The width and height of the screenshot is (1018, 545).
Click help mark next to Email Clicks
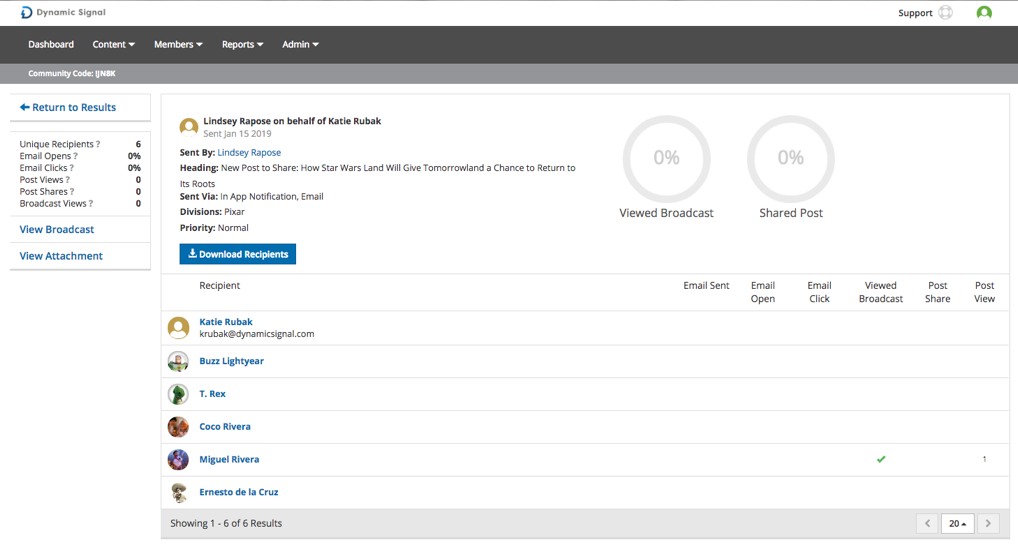[71, 168]
